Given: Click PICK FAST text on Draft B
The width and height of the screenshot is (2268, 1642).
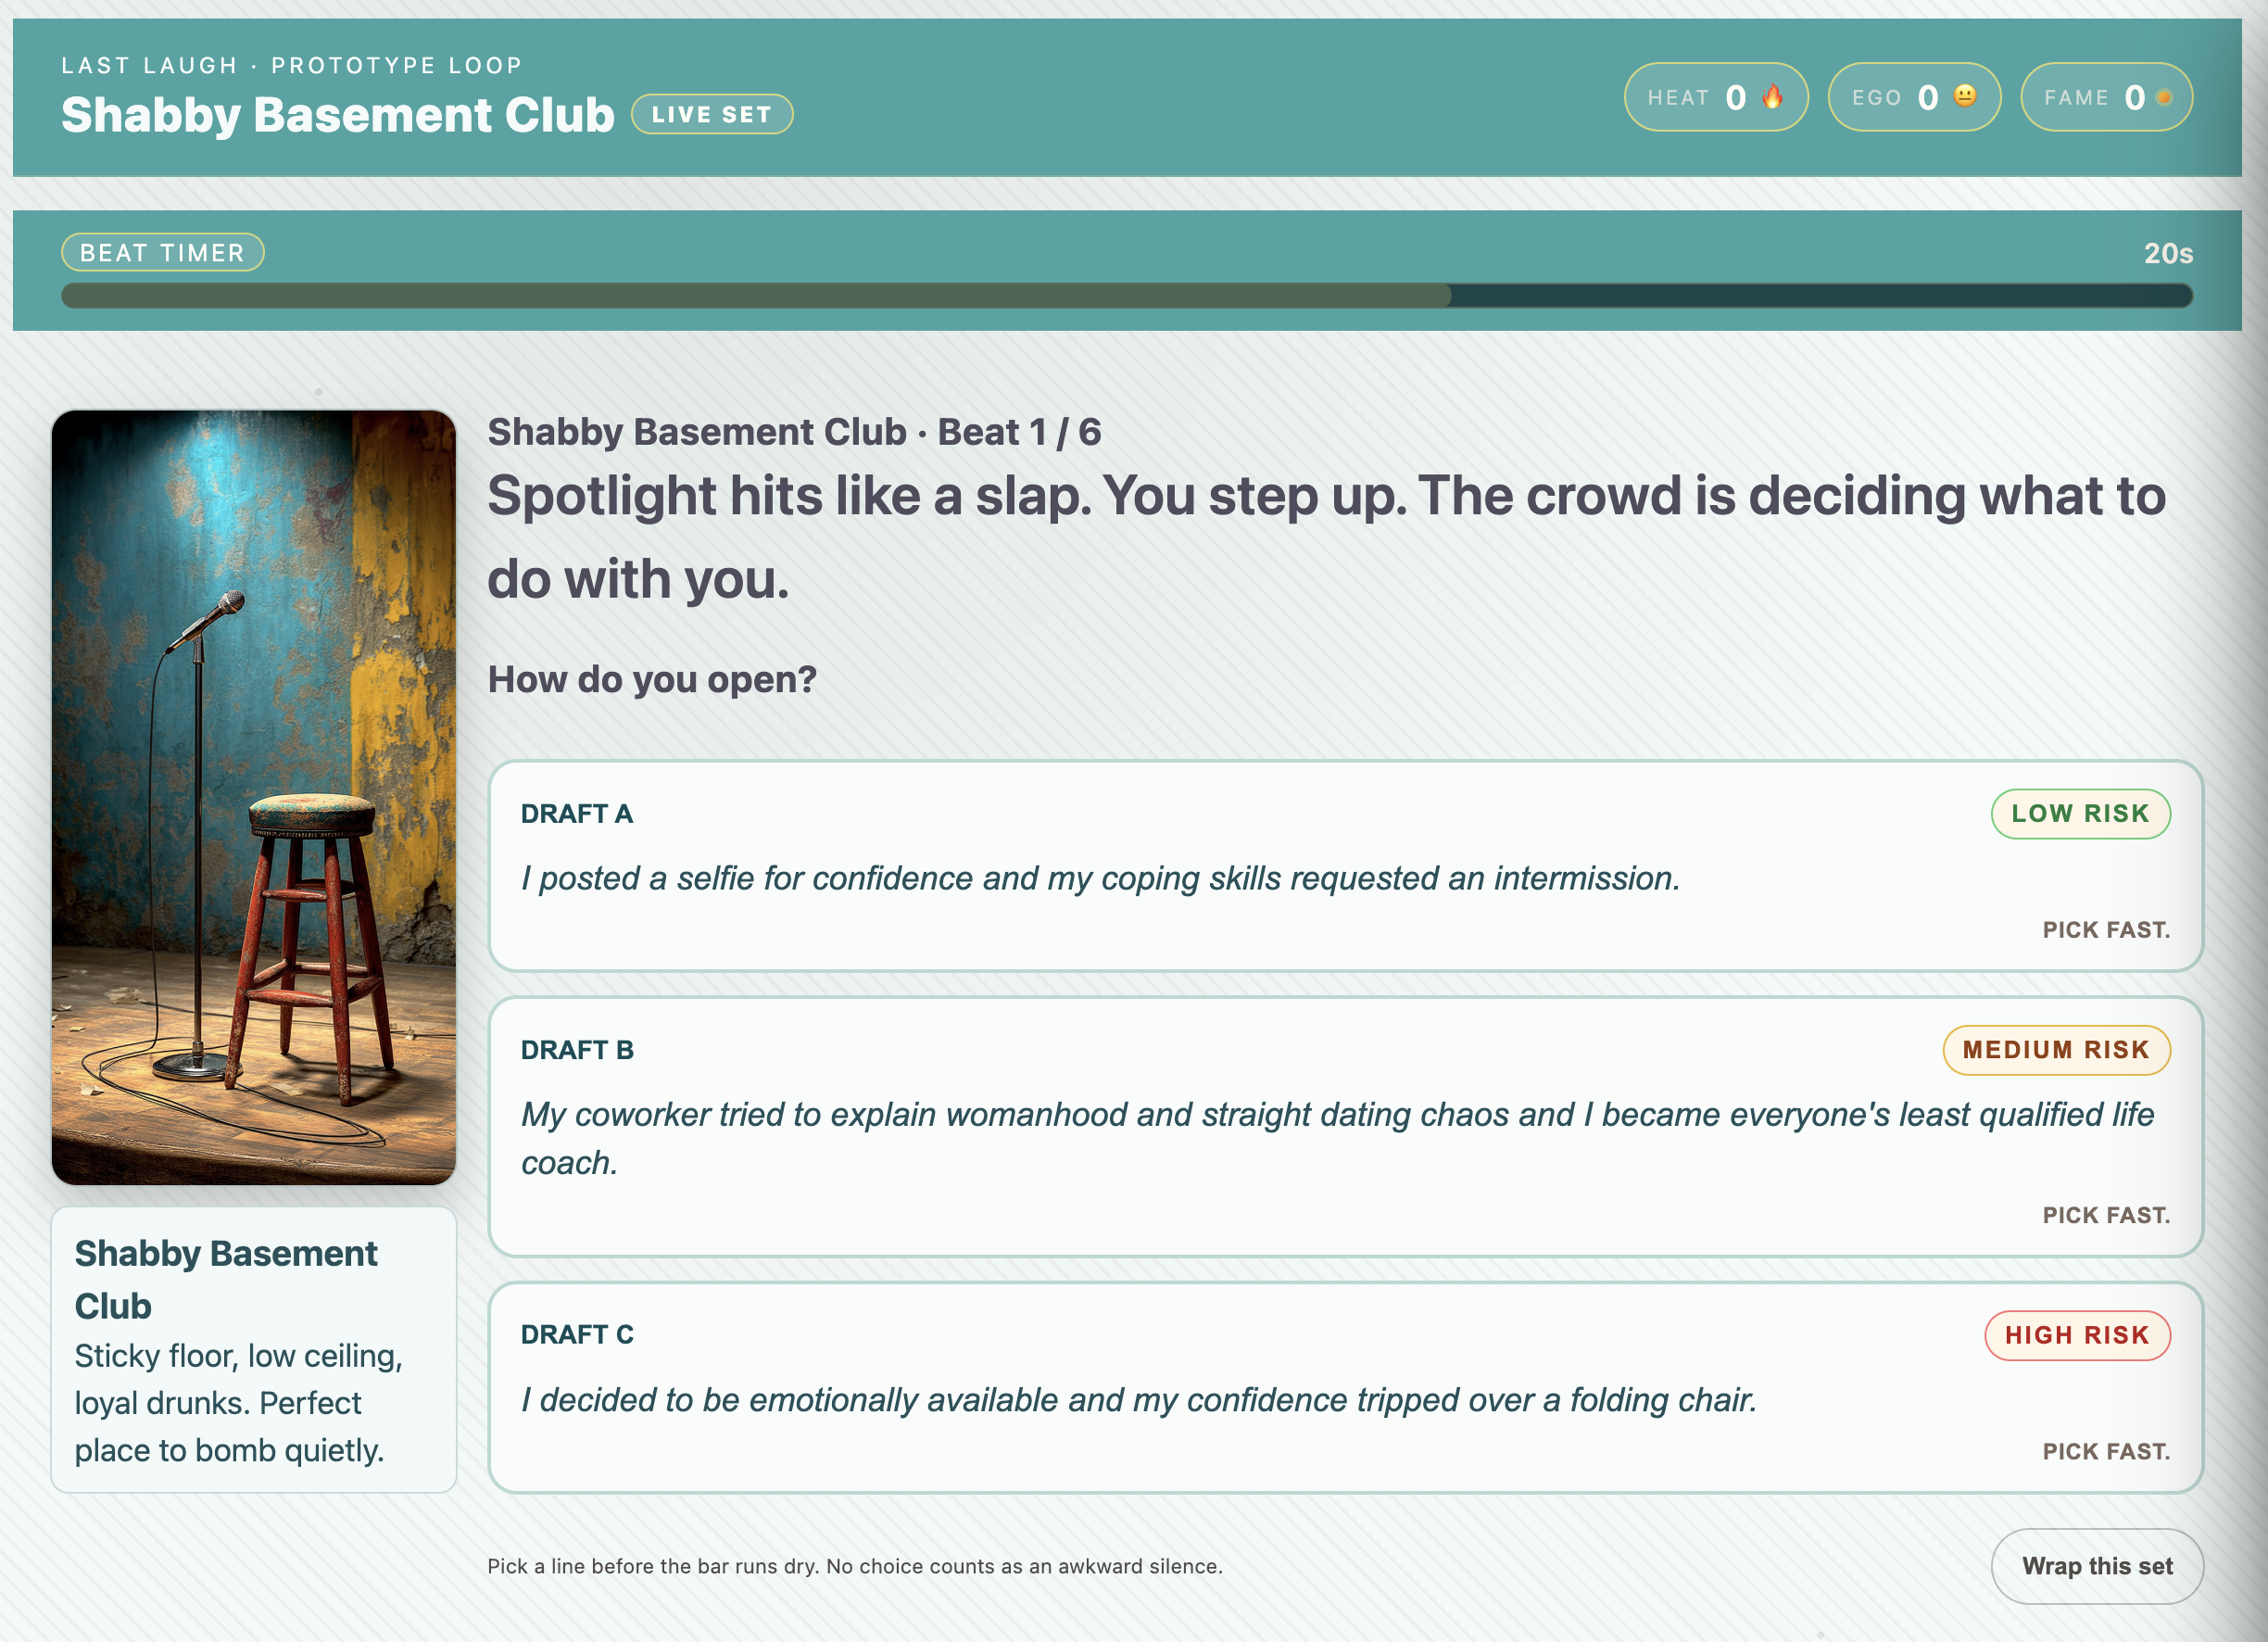Looking at the screenshot, I should tap(2105, 1215).
